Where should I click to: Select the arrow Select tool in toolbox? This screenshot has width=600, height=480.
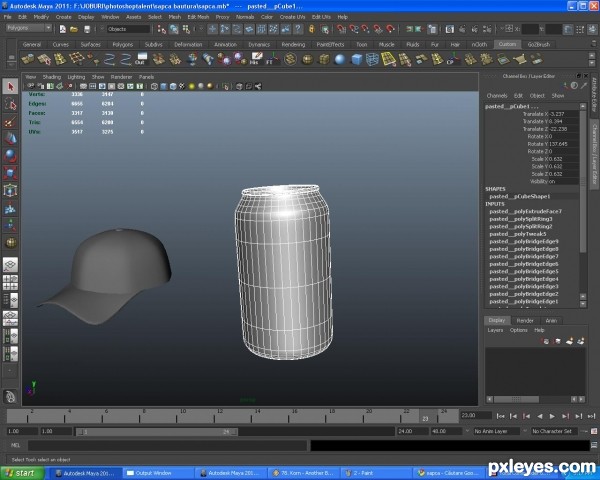(x=10, y=87)
